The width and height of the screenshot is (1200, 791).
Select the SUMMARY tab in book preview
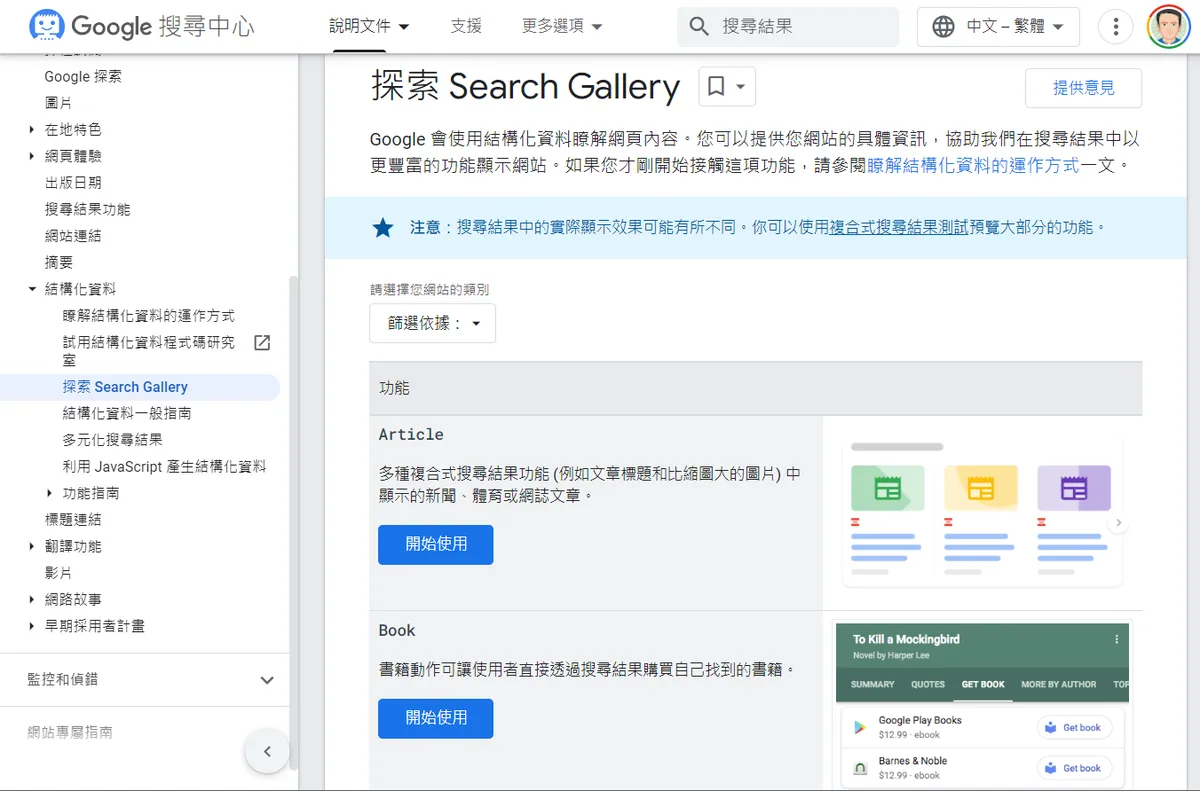pos(872,684)
